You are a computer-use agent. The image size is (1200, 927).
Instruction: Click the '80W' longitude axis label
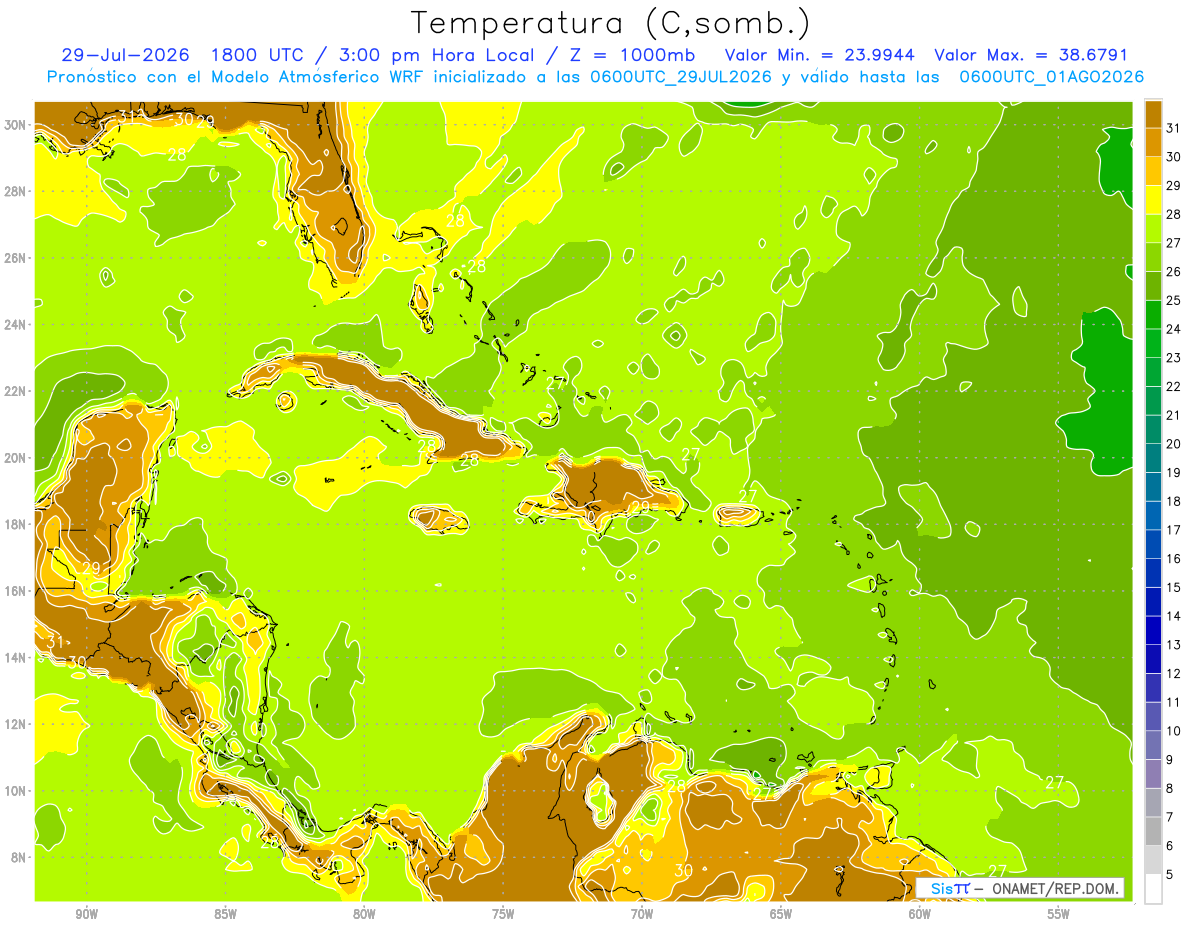pyautogui.click(x=364, y=914)
